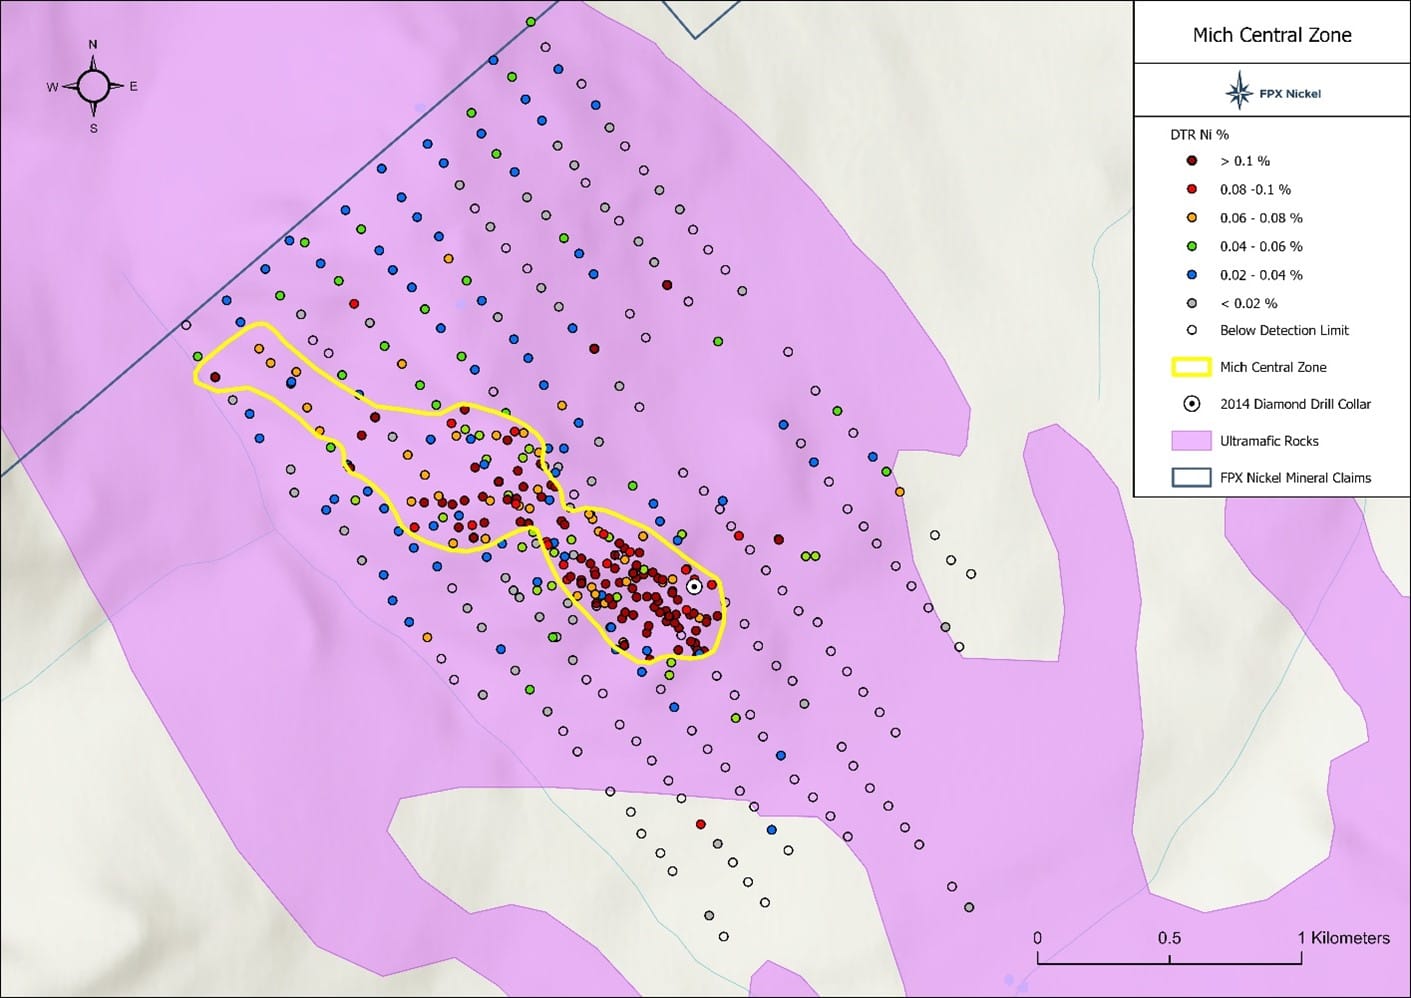Select the green 0.04-0.06% legend dot
The image size is (1411, 998).
(x=1191, y=246)
